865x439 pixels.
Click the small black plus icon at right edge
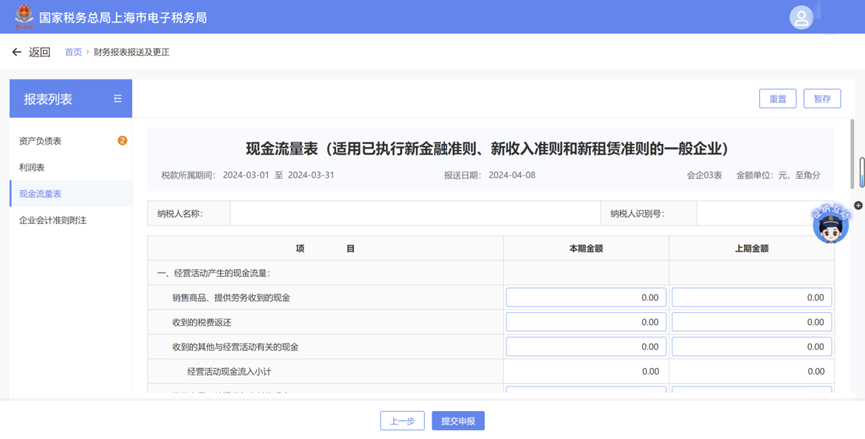(x=858, y=205)
